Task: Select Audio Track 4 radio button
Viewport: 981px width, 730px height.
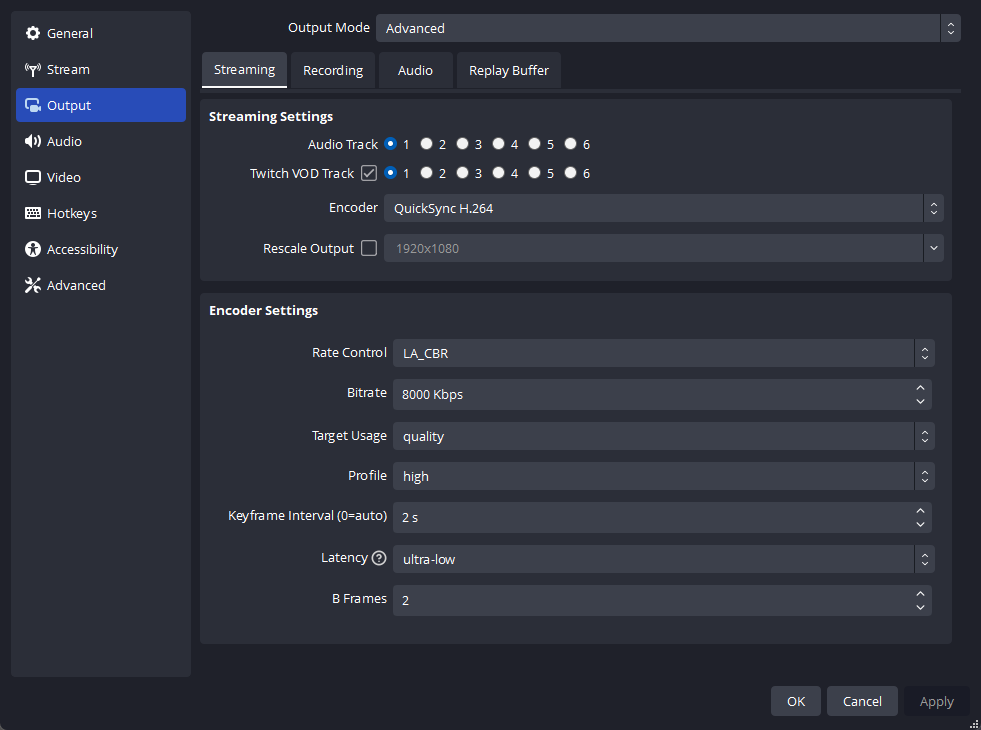Action: [499, 144]
